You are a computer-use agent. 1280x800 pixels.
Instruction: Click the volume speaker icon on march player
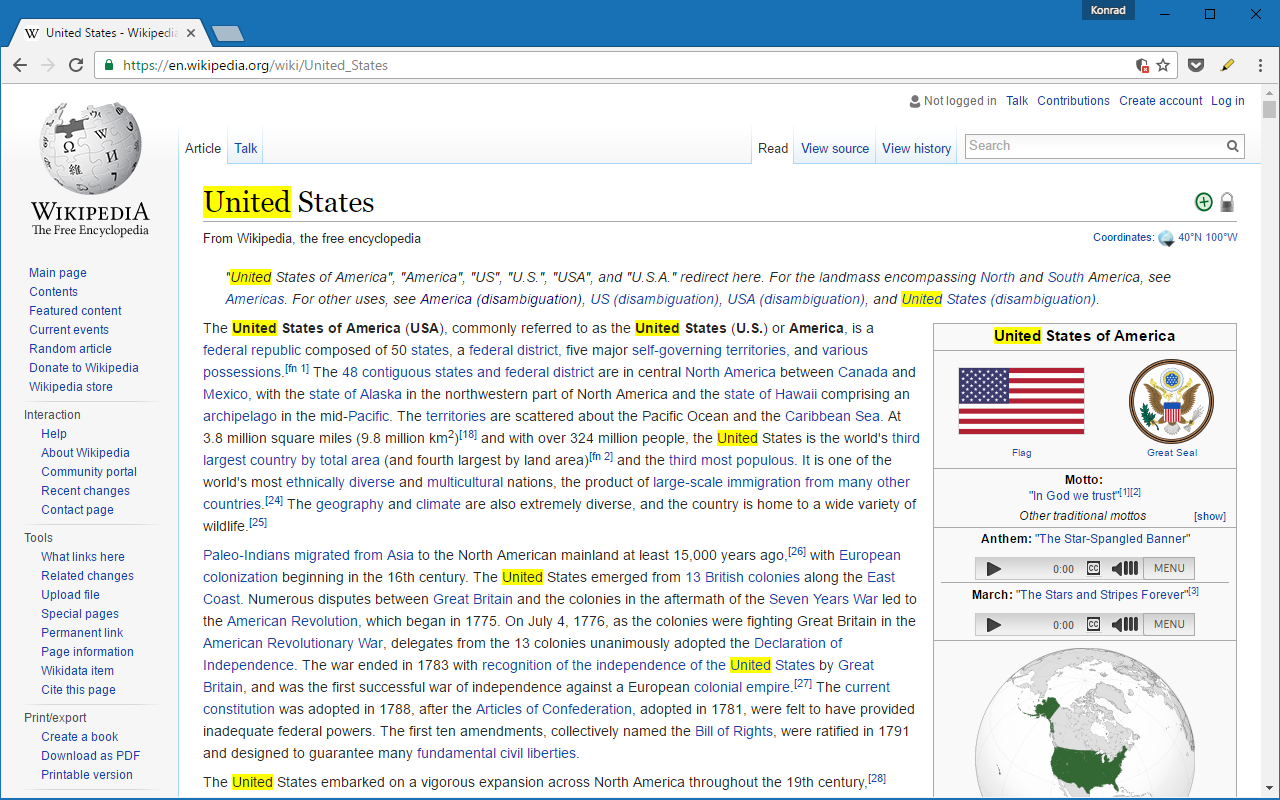click(1125, 624)
